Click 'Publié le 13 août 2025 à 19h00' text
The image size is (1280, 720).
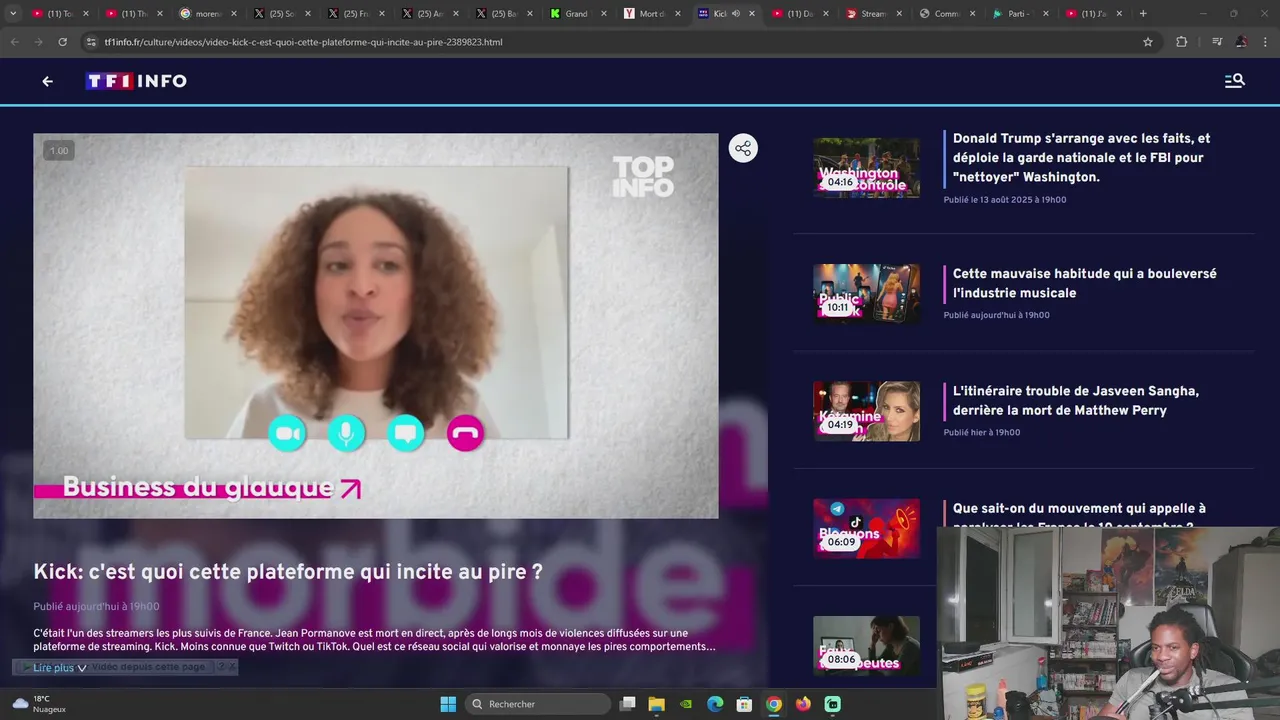click(x=1005, y=200)
